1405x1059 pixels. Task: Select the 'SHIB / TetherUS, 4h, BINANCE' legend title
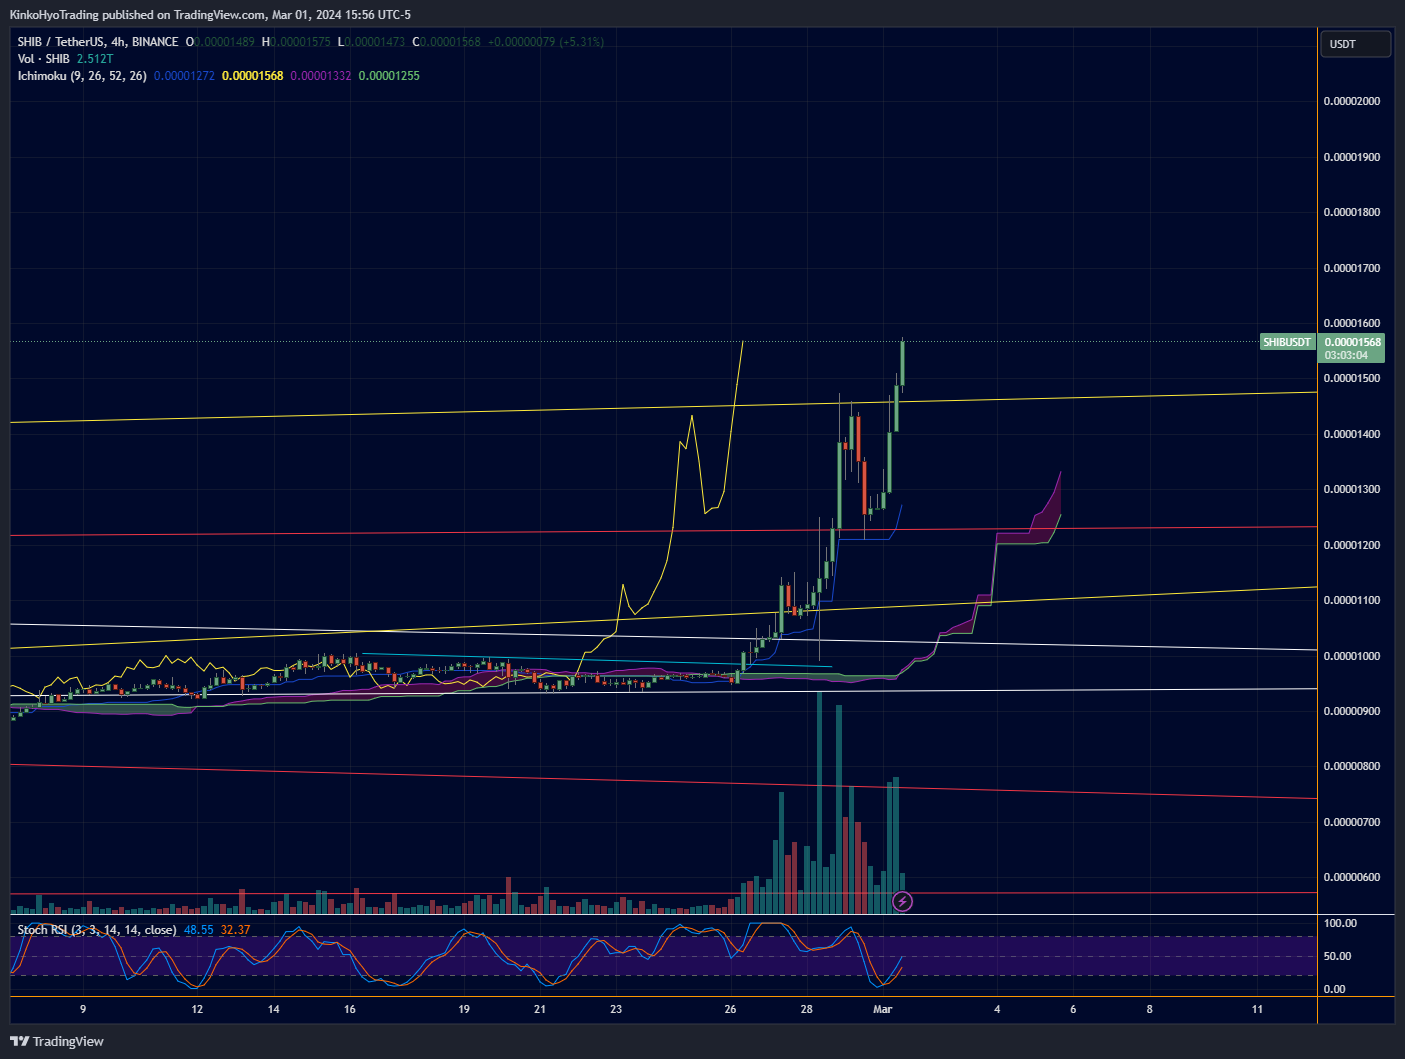coord(98,42)
